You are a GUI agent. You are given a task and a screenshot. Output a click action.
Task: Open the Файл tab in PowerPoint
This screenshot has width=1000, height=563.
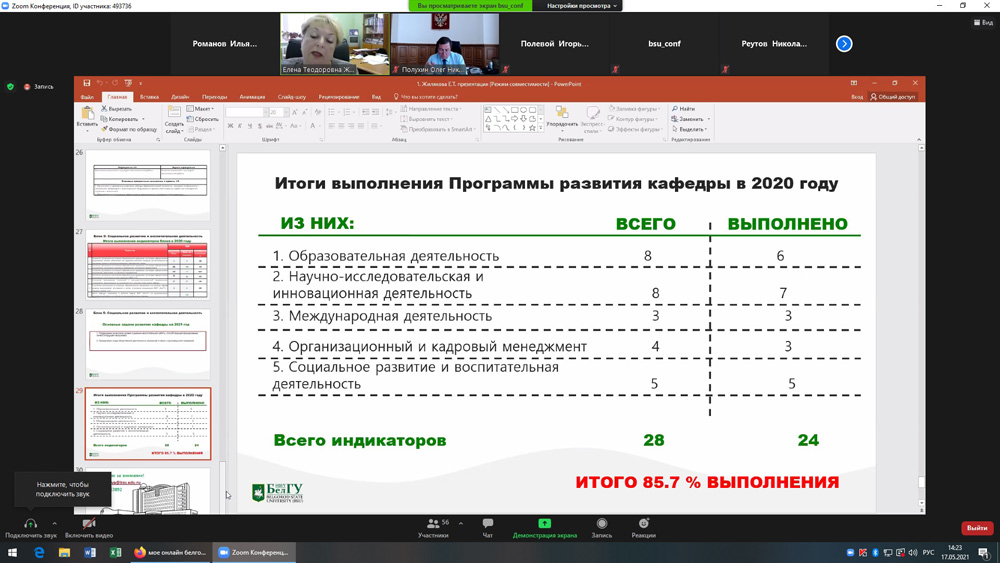click(87, 97)
